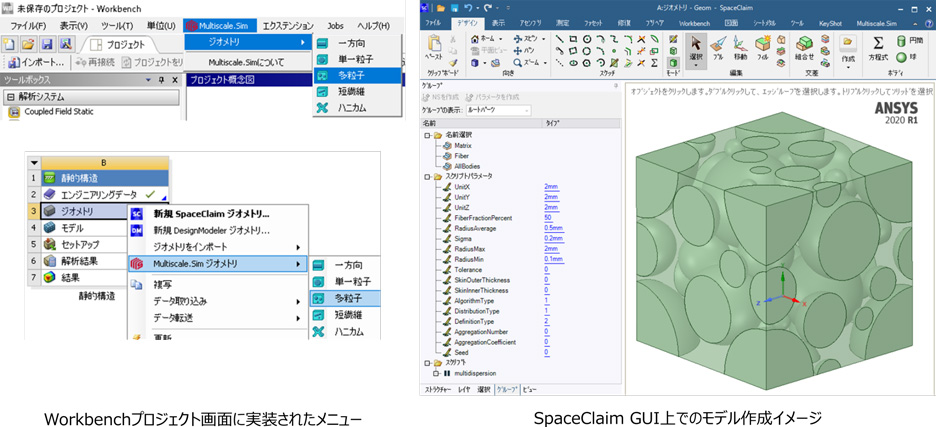Select 3D mode icon in Mode group
Viewport: 936px width, 427px height.
(673, 63)
